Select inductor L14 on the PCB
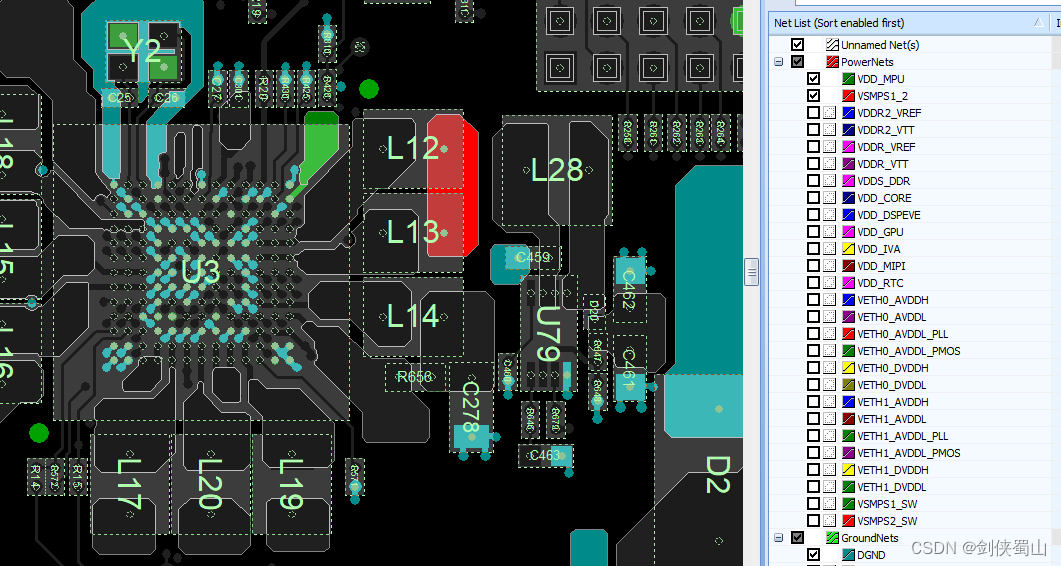Screen dimensions: 1061x566 (x=413, y=316)
